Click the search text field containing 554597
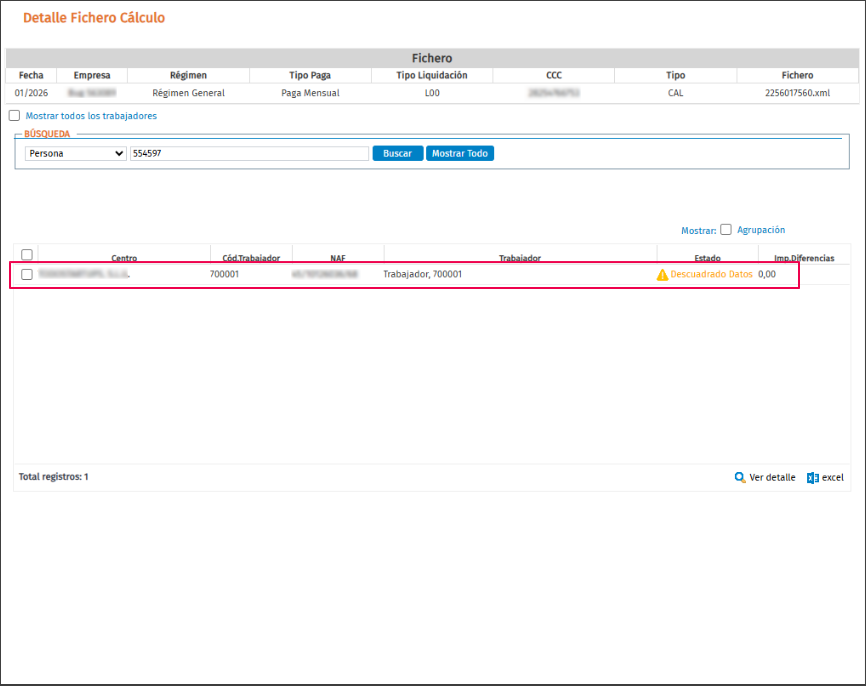The width and height of the screenshot is (866, 686). [x=249, y=154]
